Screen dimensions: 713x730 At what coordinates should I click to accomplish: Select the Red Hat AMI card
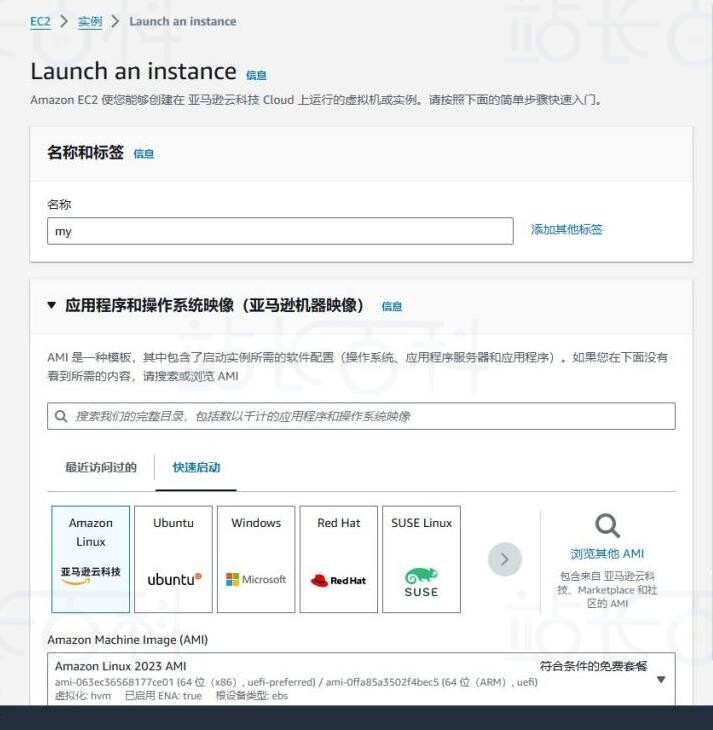click(339, 559)
